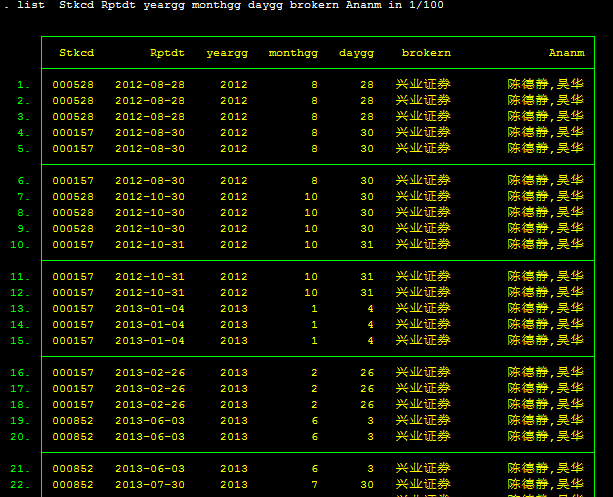This screenshot has height=497, width=613.
Task: Click monthgg value 10 in row 7
Action: point(311,197)
